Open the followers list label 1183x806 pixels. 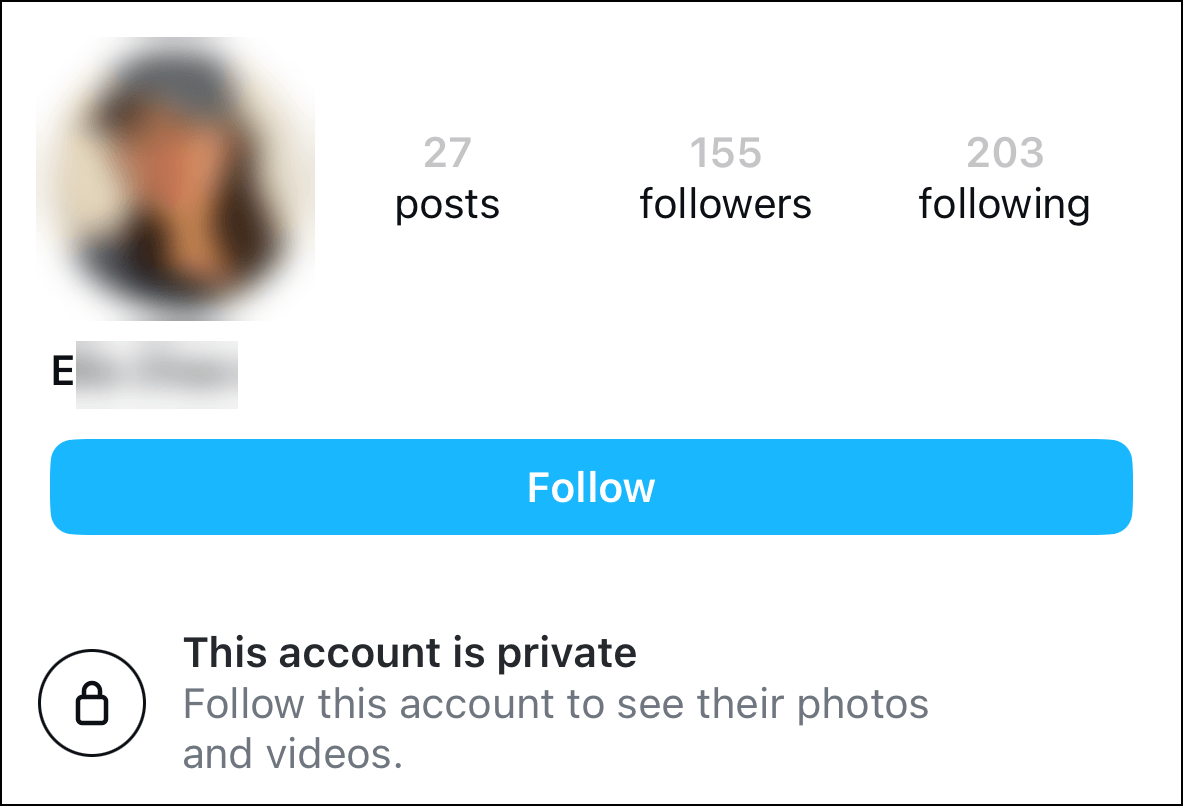pos(726,204)
